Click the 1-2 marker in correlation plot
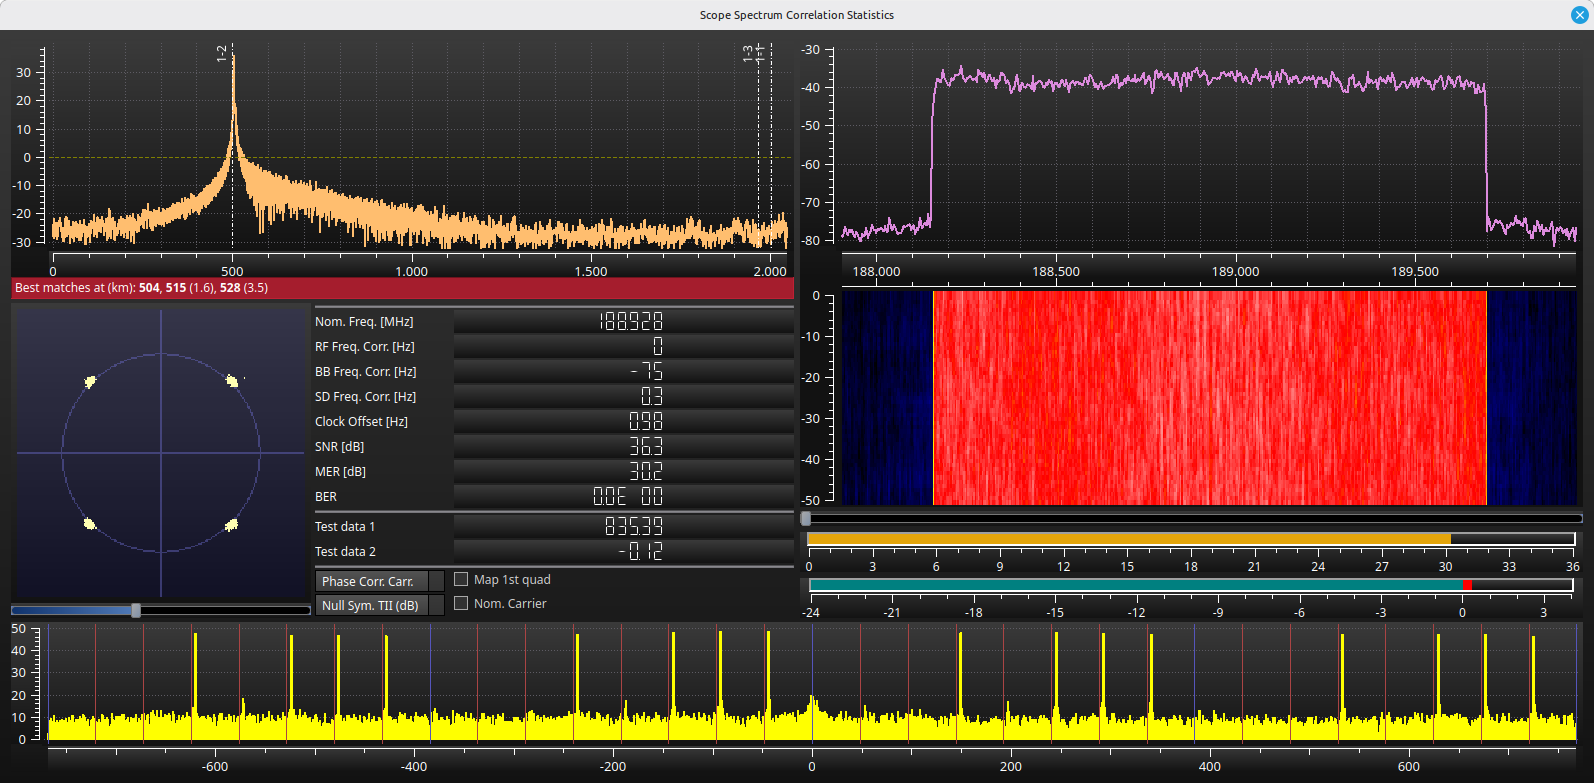Image resolution: width=1594 pixels, height=783 pixels. coord(222,53)
